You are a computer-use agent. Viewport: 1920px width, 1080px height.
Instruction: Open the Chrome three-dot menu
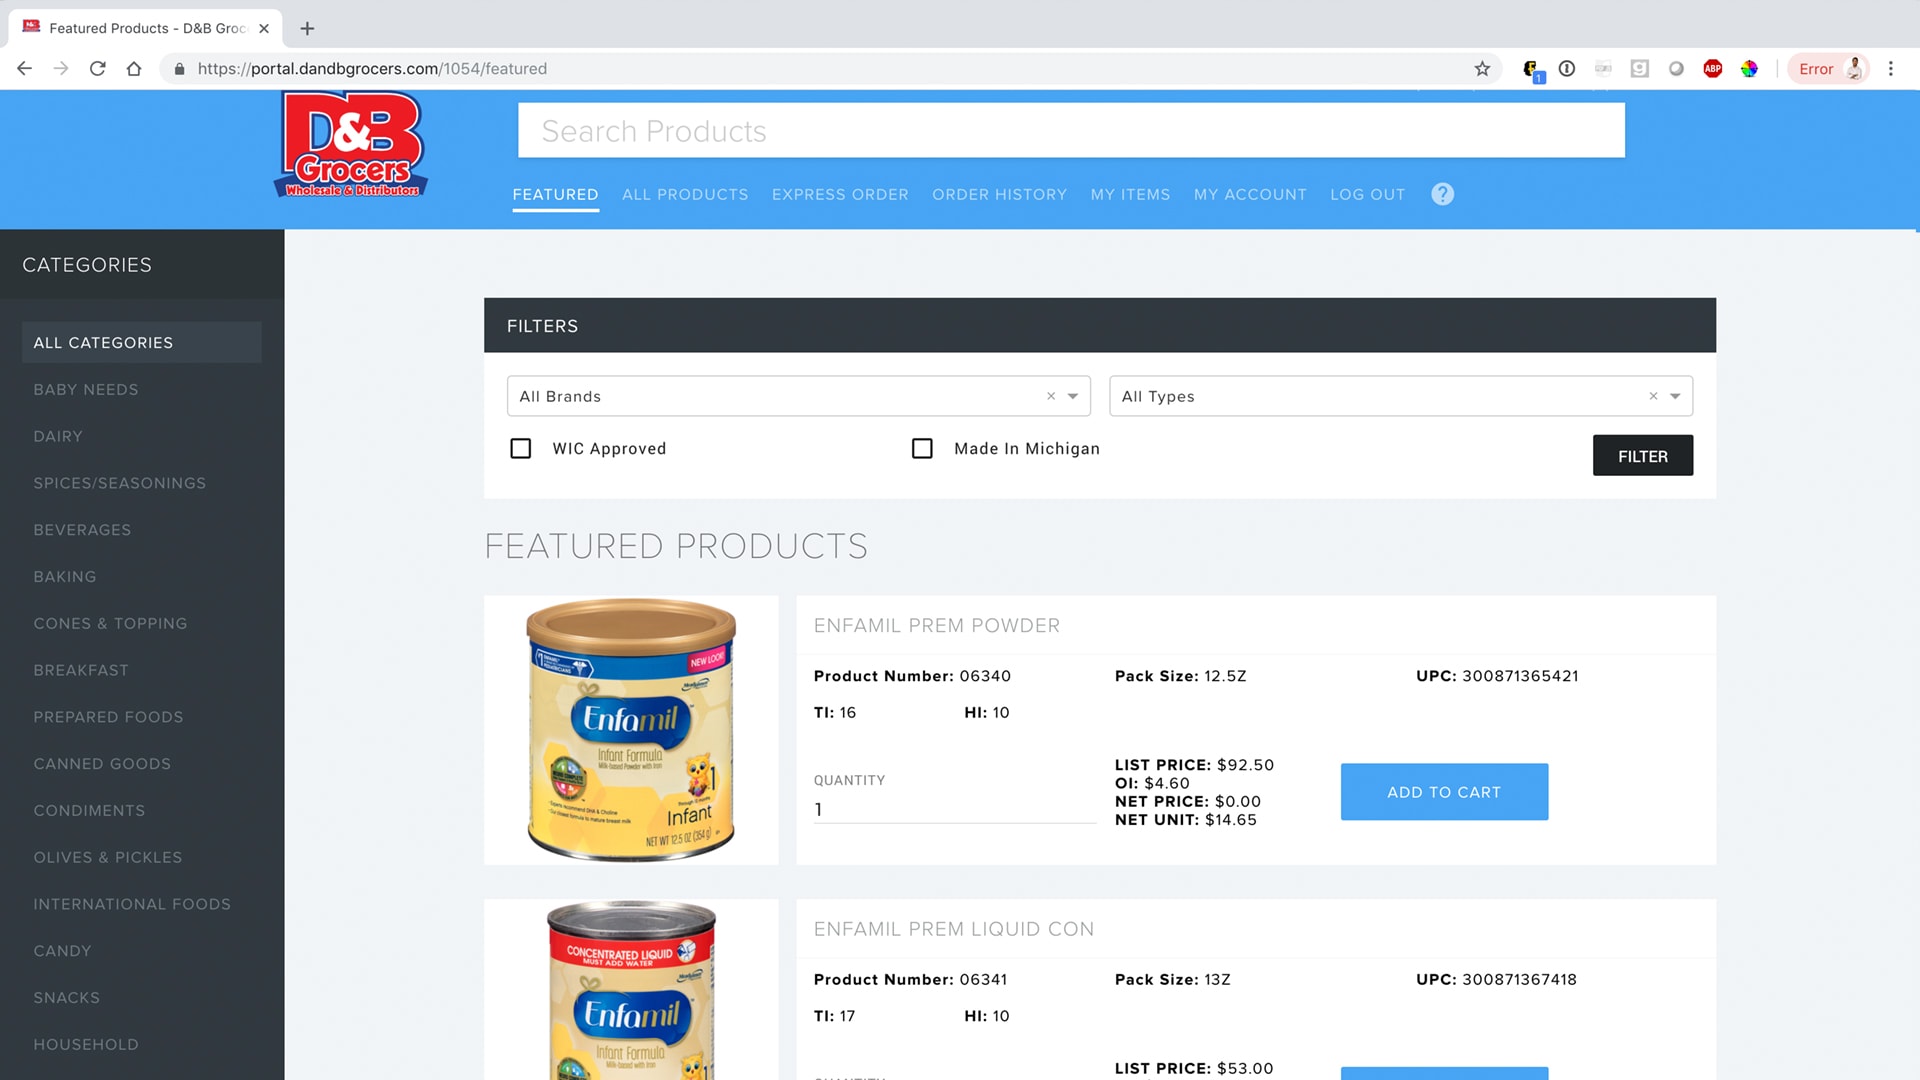coord(1890,69)
